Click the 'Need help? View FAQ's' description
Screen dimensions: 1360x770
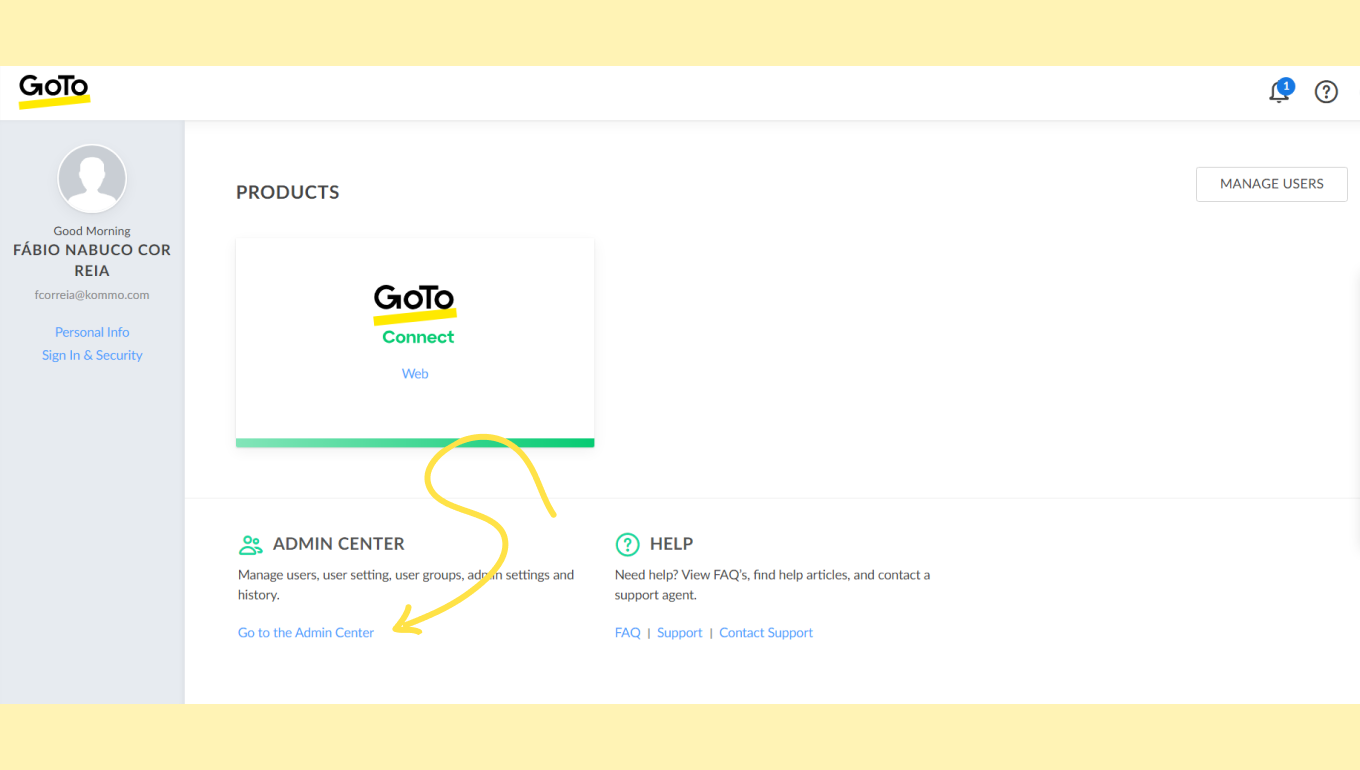coord(773,585)
